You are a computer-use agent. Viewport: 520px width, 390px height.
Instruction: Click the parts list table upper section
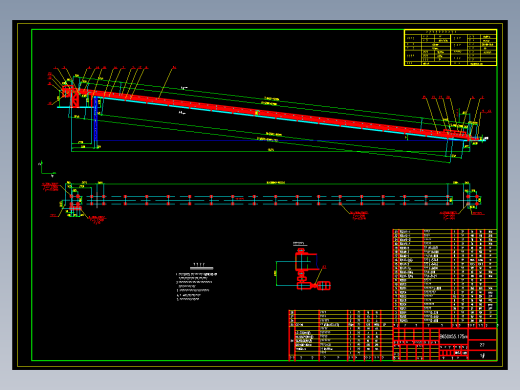tap(445, 276)
